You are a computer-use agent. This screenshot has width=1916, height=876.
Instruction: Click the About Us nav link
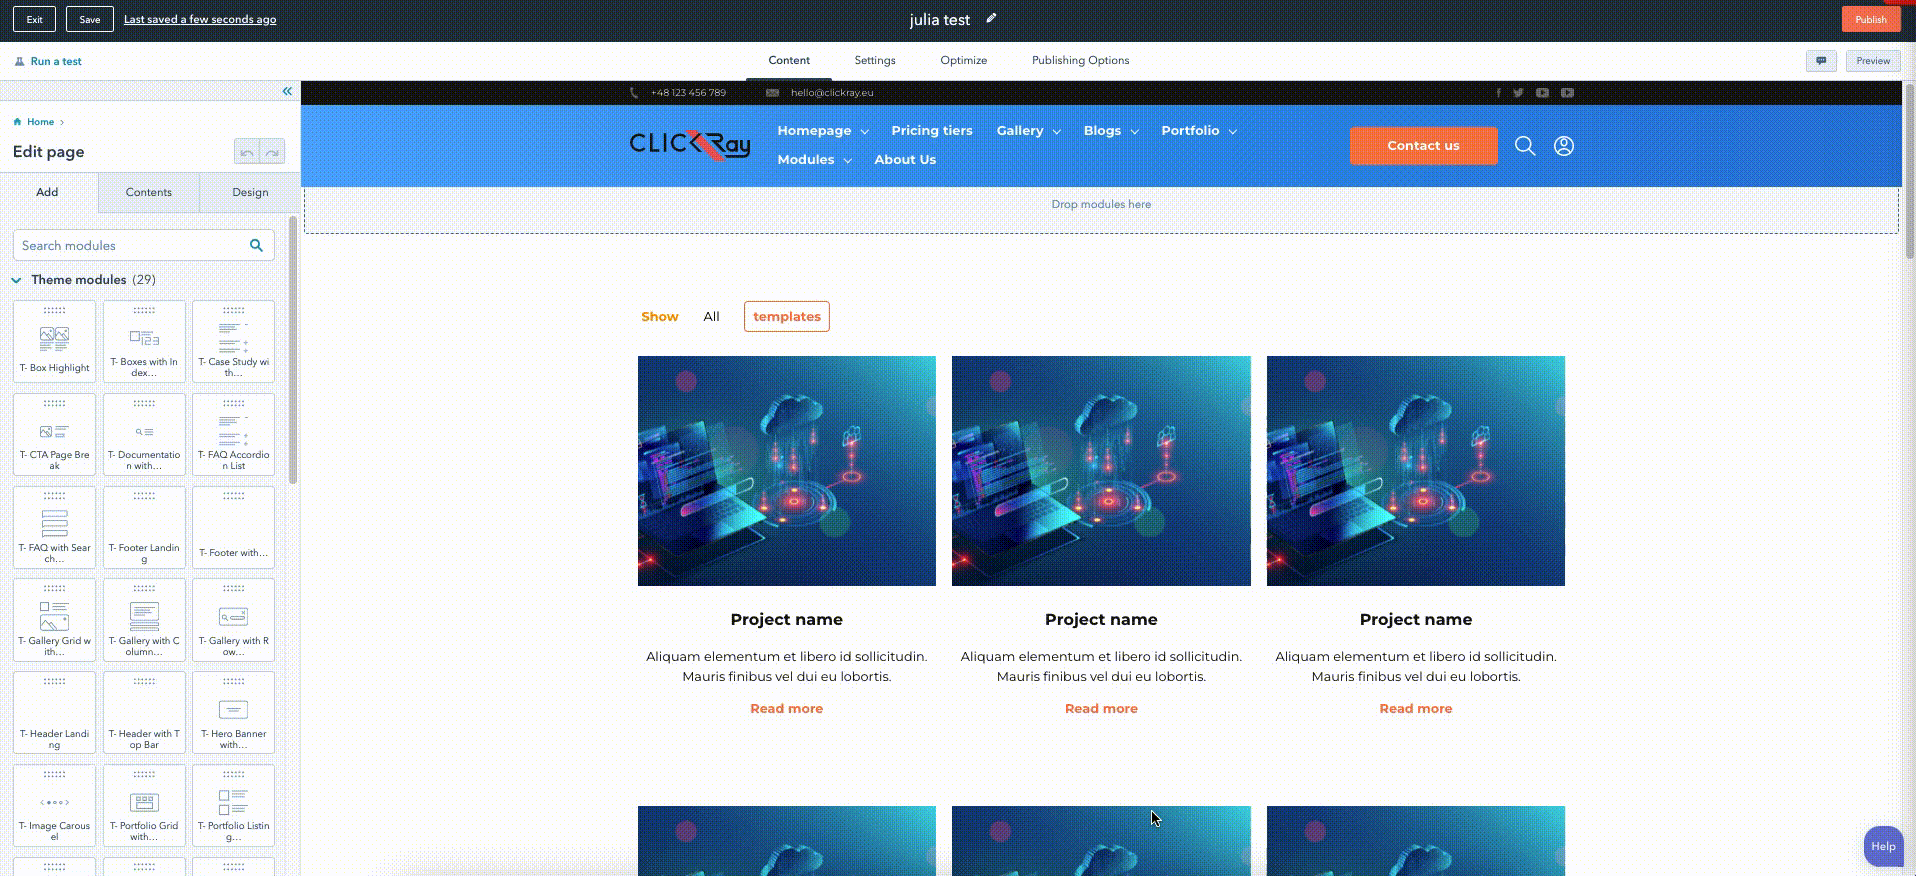pyautogui.click(x=905, y=160)
